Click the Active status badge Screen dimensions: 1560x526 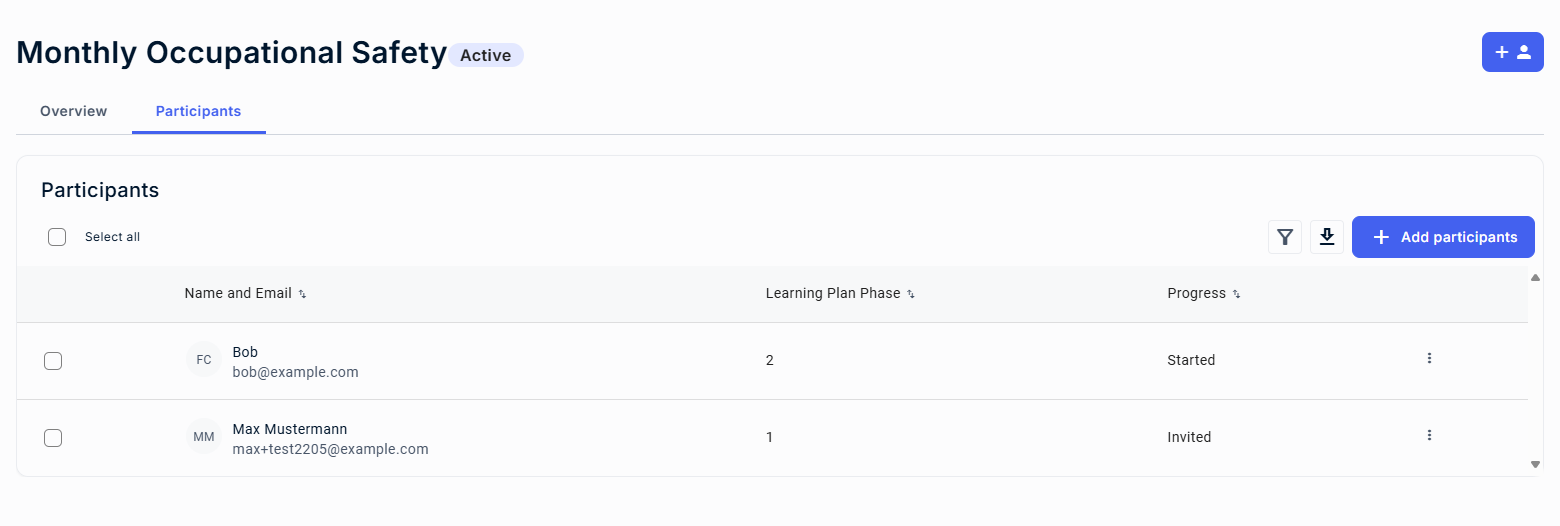pyautogui.click(x=486, y=55)
